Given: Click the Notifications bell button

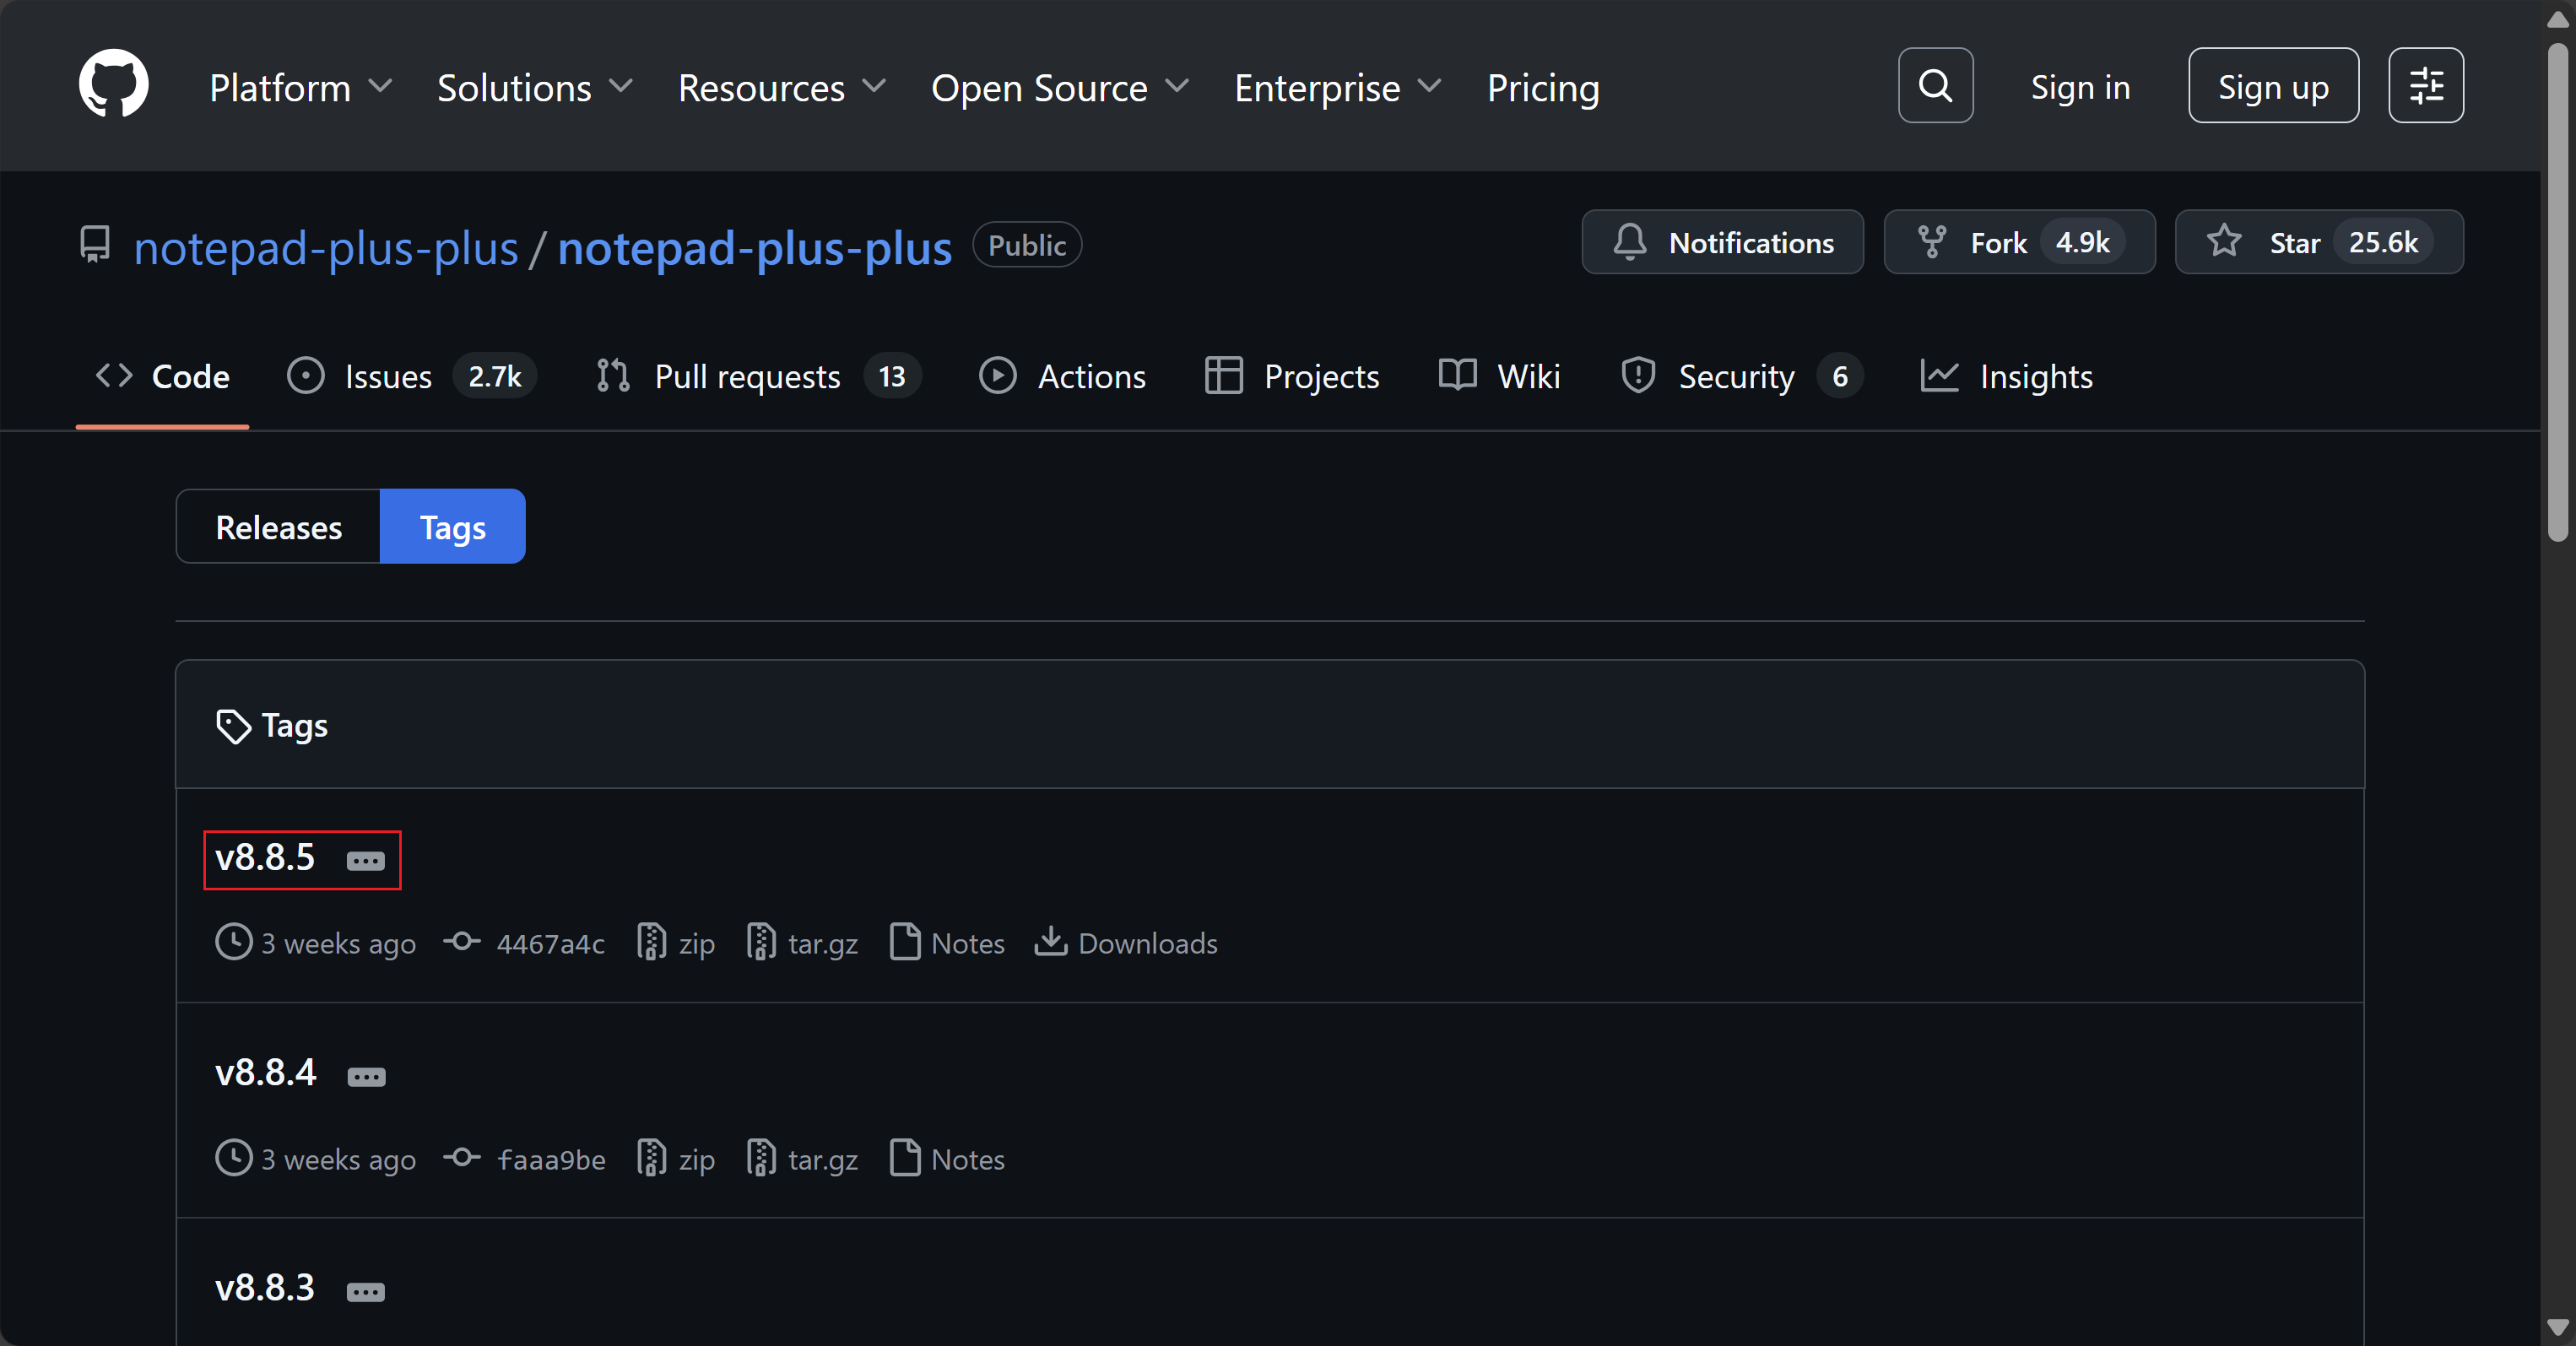Looking at the screenshot, I should click(x=1722, y=242).
